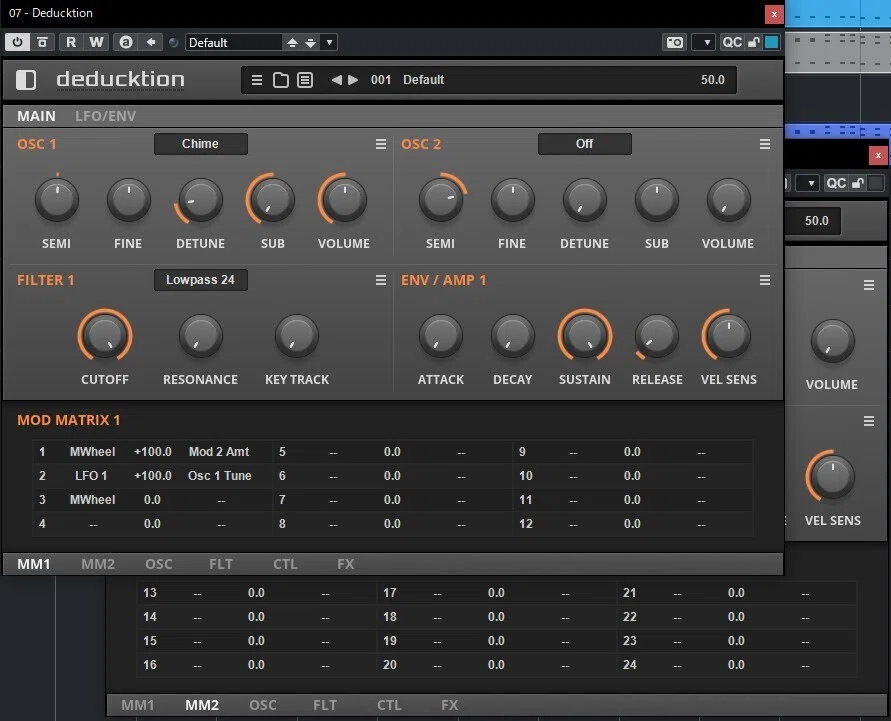Toggle the plugin power bypass button
This screenshot has height=721, width=891.
point(17,42)
